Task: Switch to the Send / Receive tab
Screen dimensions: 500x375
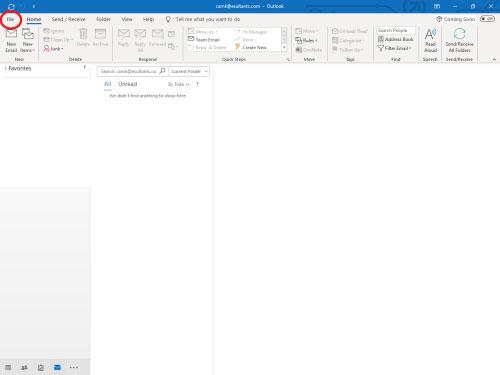Action: pos(68,19)
